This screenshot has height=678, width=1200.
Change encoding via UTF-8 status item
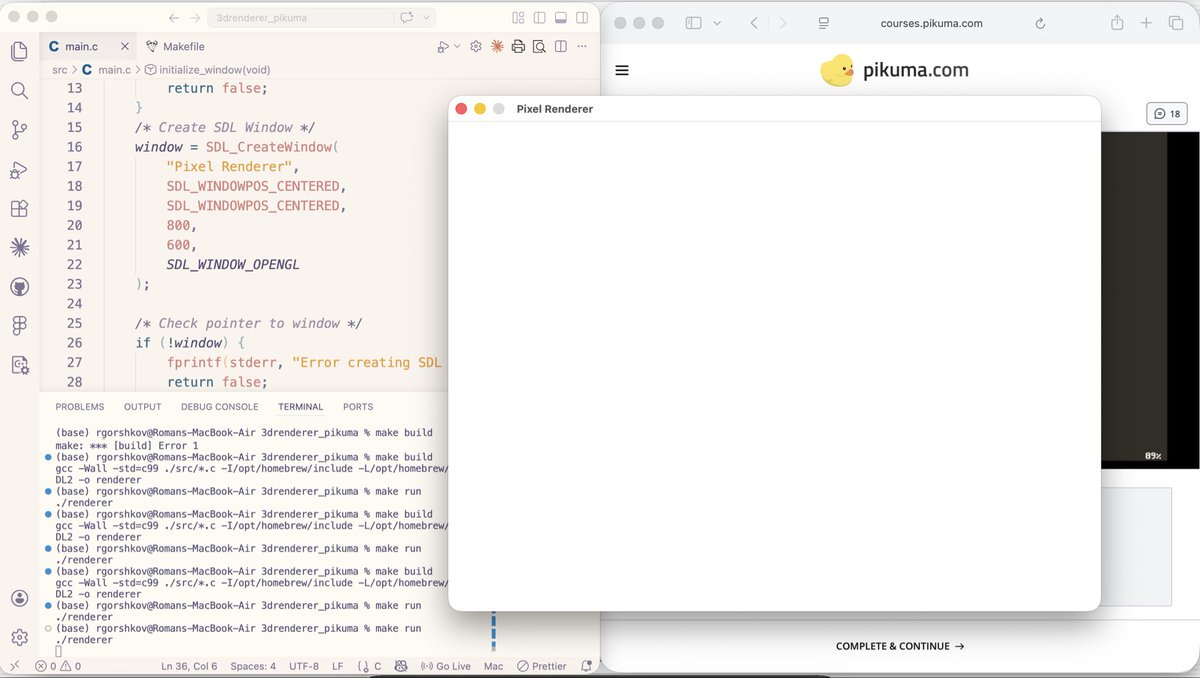[304, 666]
